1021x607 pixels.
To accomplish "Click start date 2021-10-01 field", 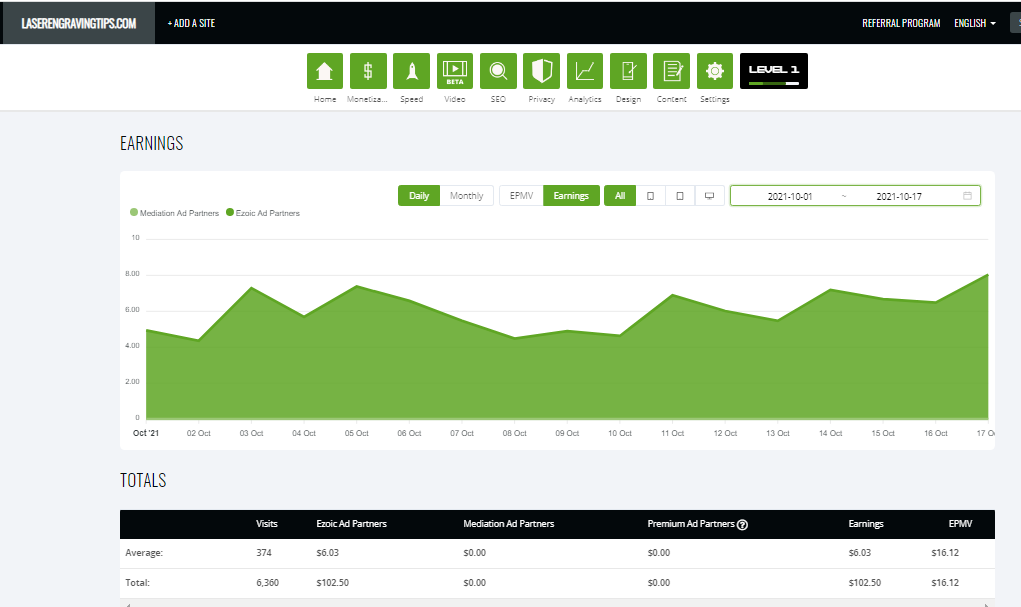I will click(790, 196).
